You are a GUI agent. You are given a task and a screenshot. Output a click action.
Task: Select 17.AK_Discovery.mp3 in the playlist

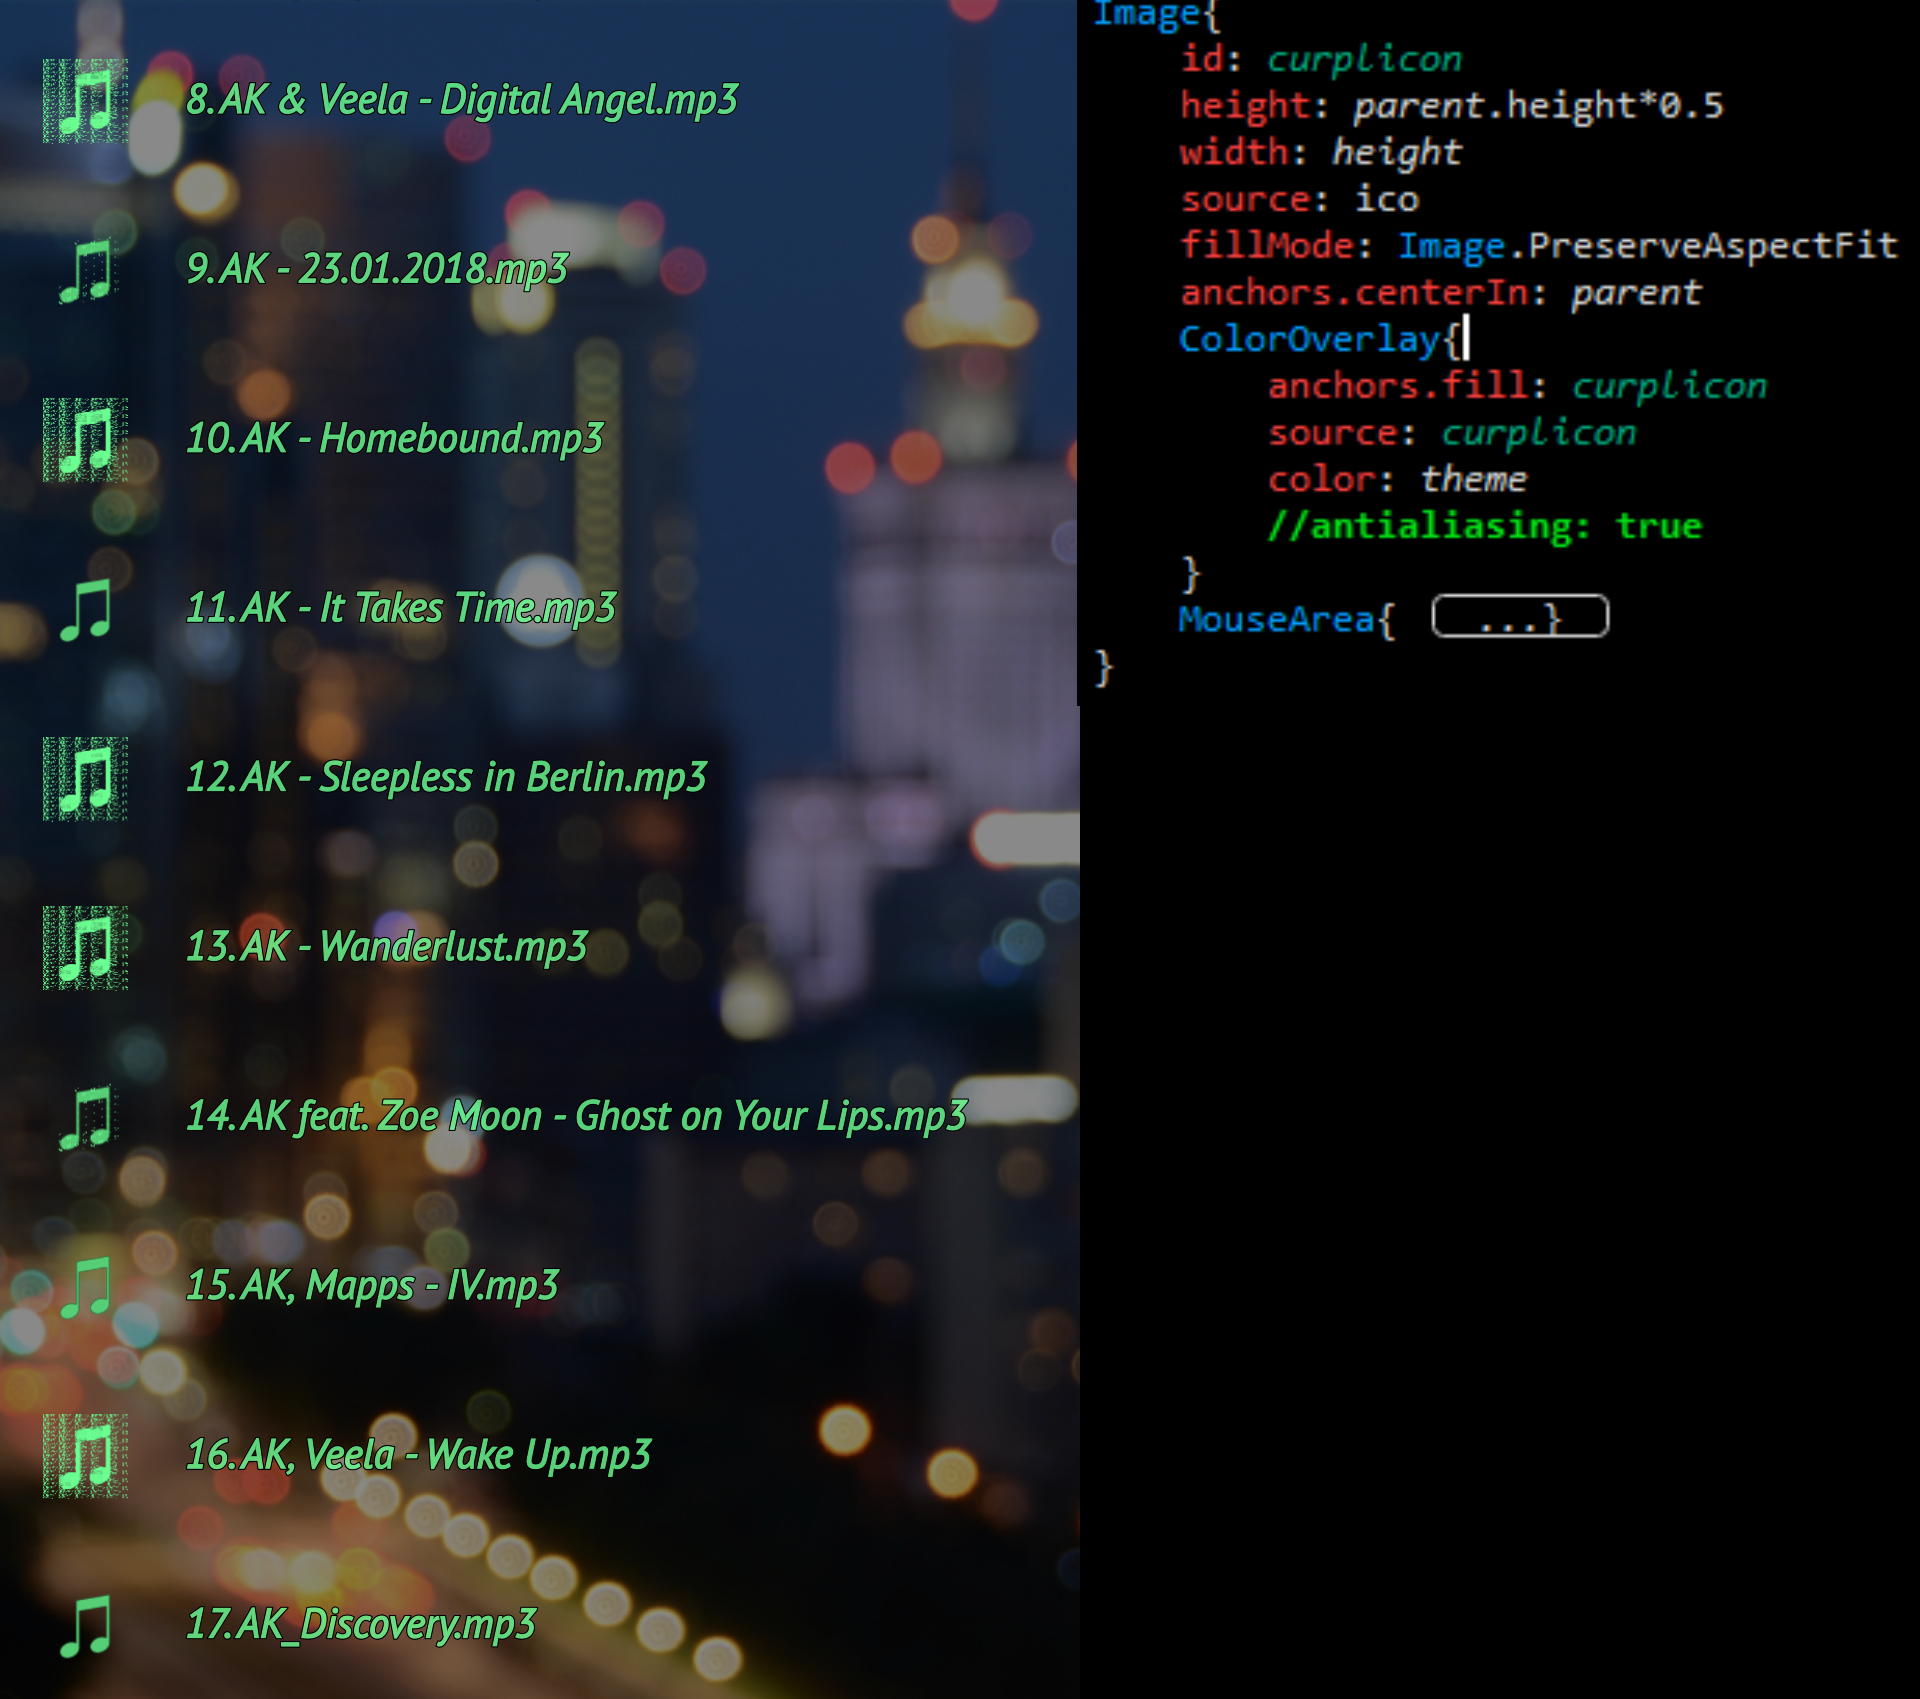coord(361,1625)
